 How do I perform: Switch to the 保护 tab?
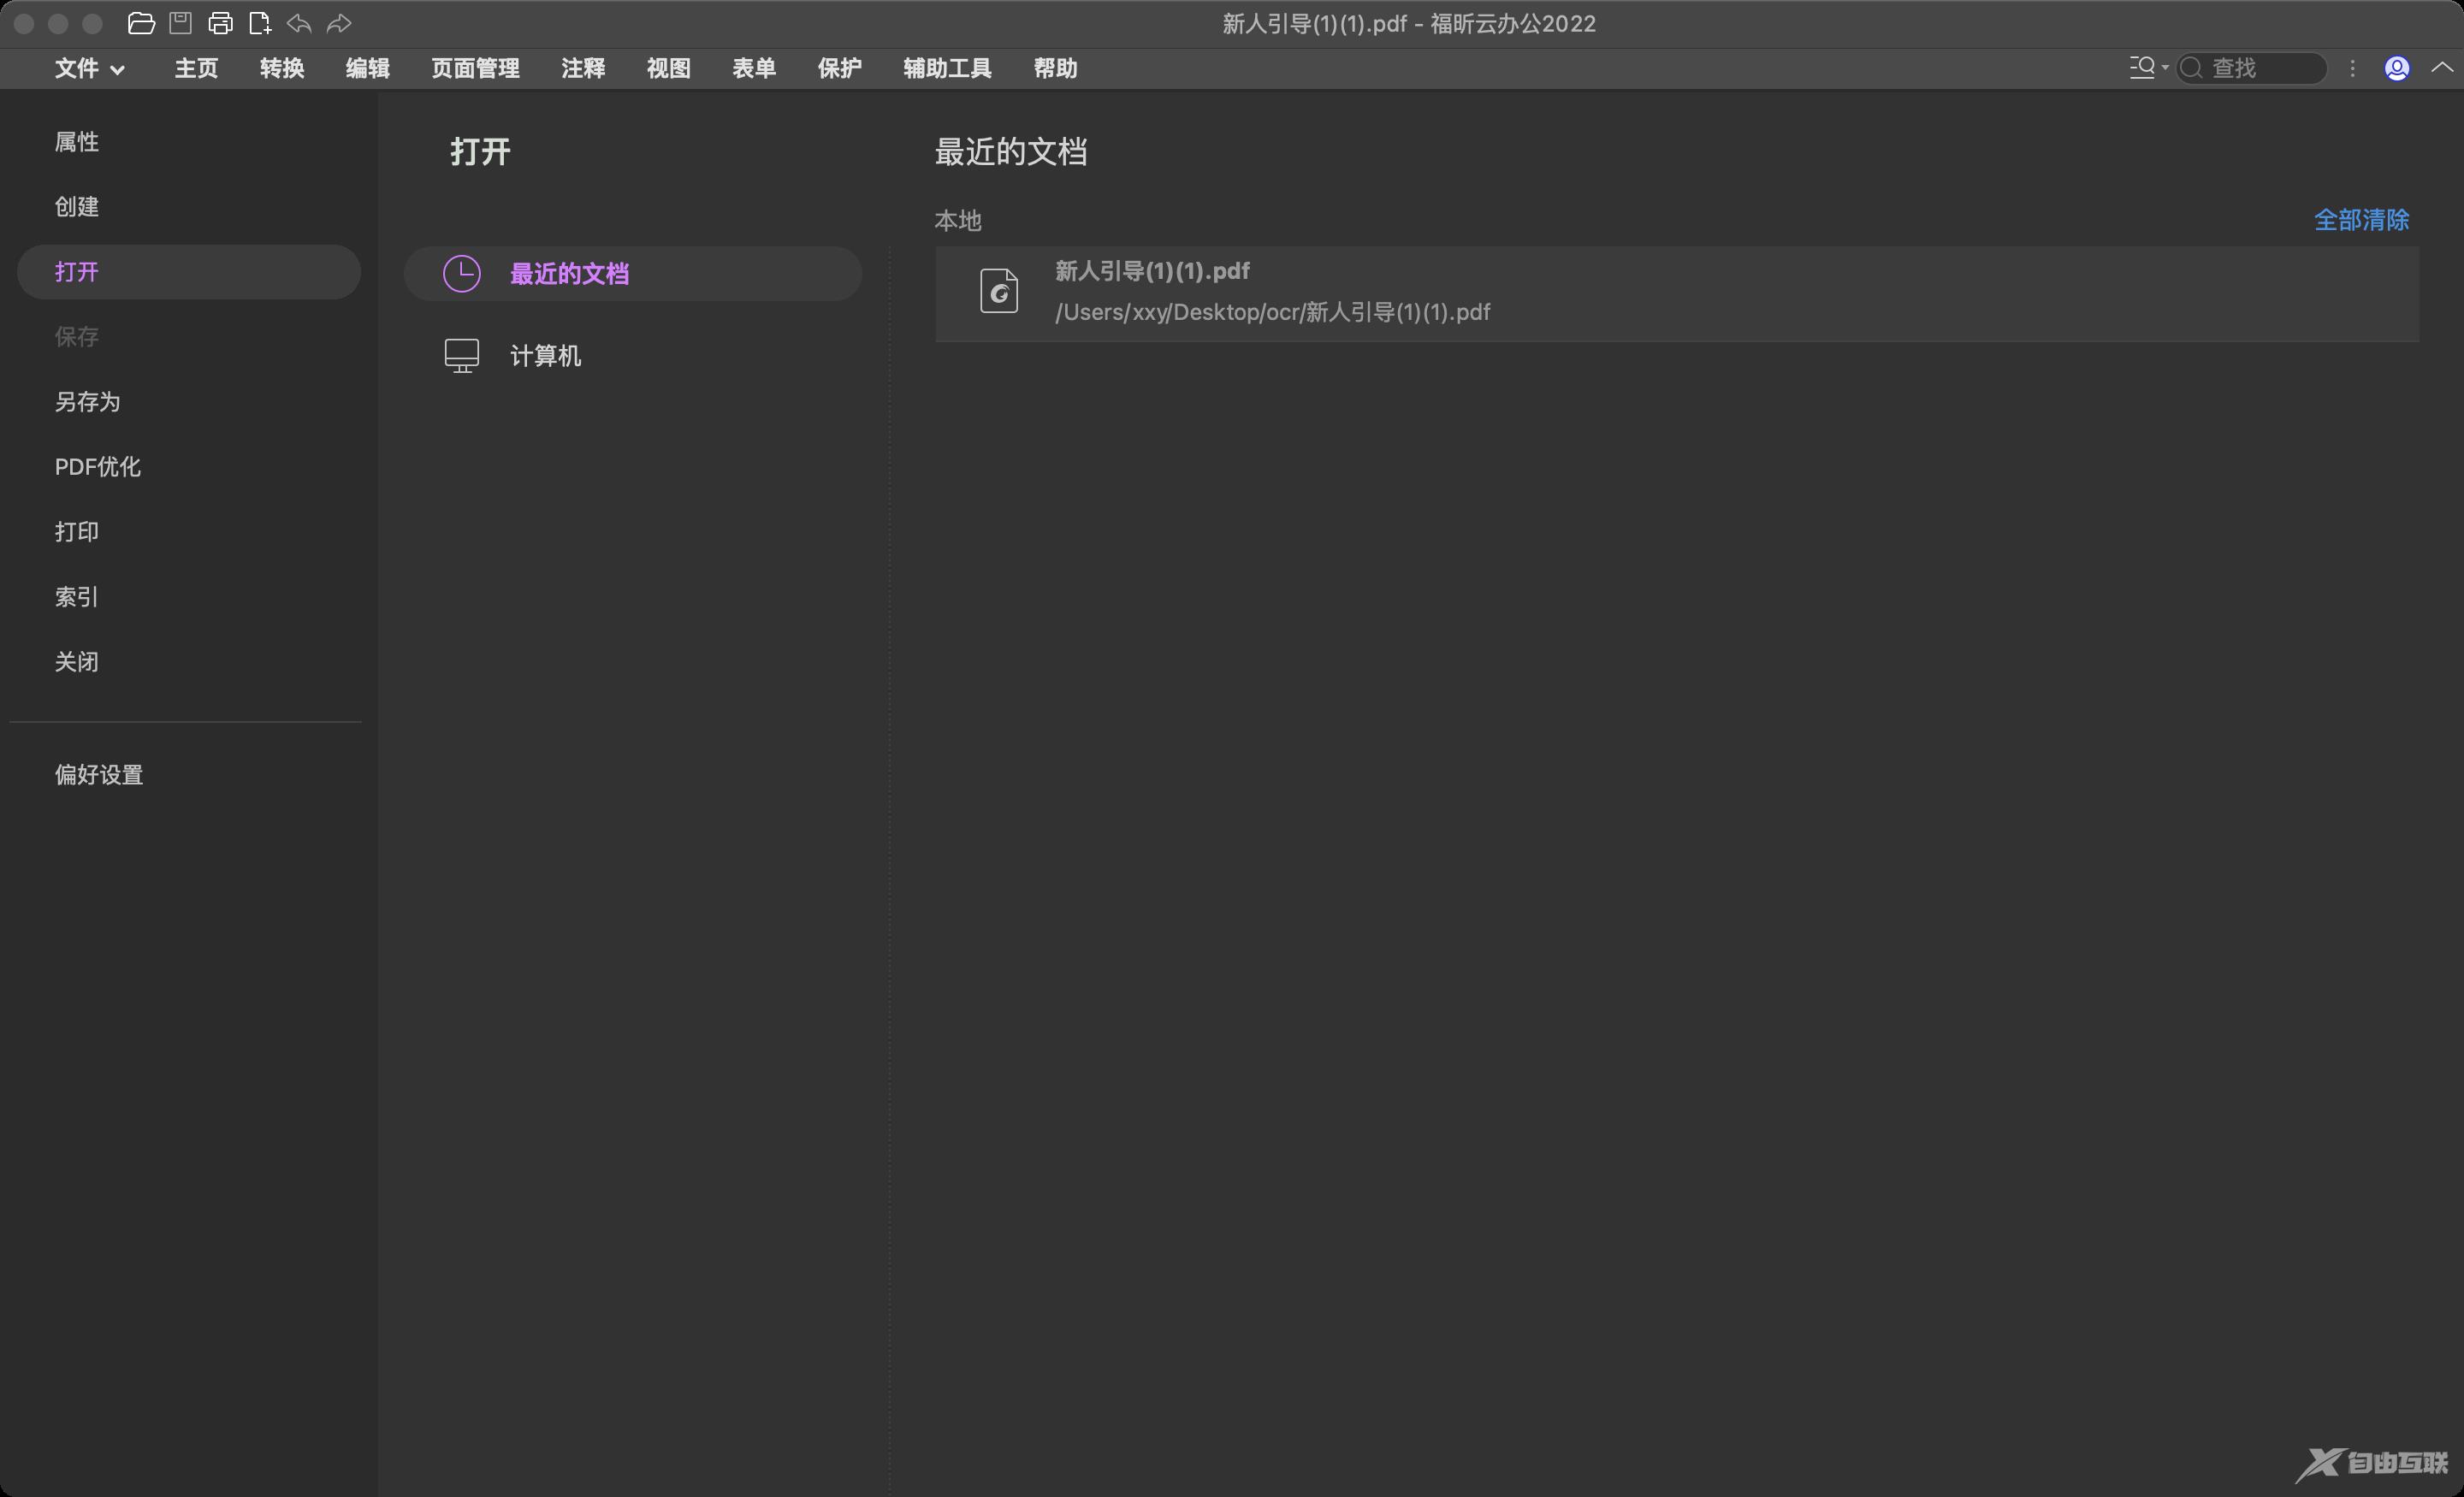tap(839, 68)
